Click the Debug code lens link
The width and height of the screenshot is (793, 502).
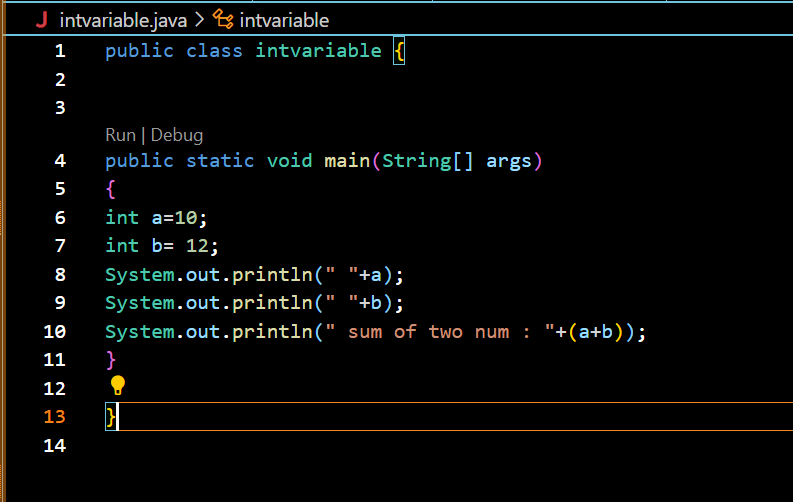177,135
